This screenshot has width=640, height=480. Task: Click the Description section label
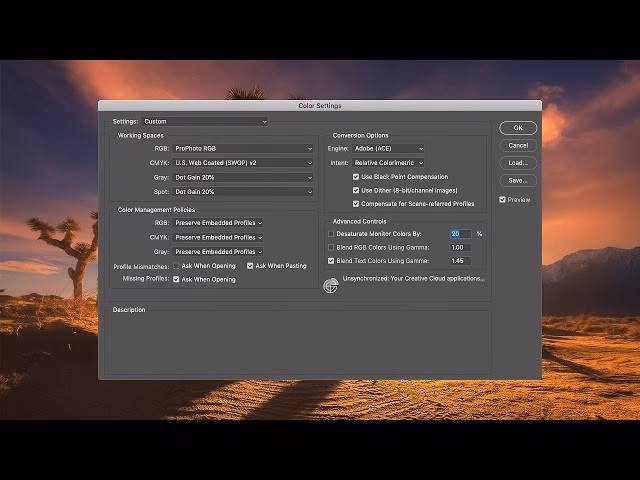129,310
